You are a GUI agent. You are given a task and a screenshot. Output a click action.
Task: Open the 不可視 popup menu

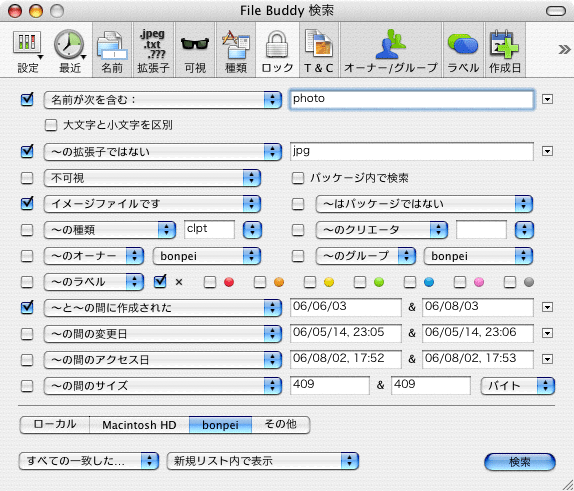[x=152, y=178]
